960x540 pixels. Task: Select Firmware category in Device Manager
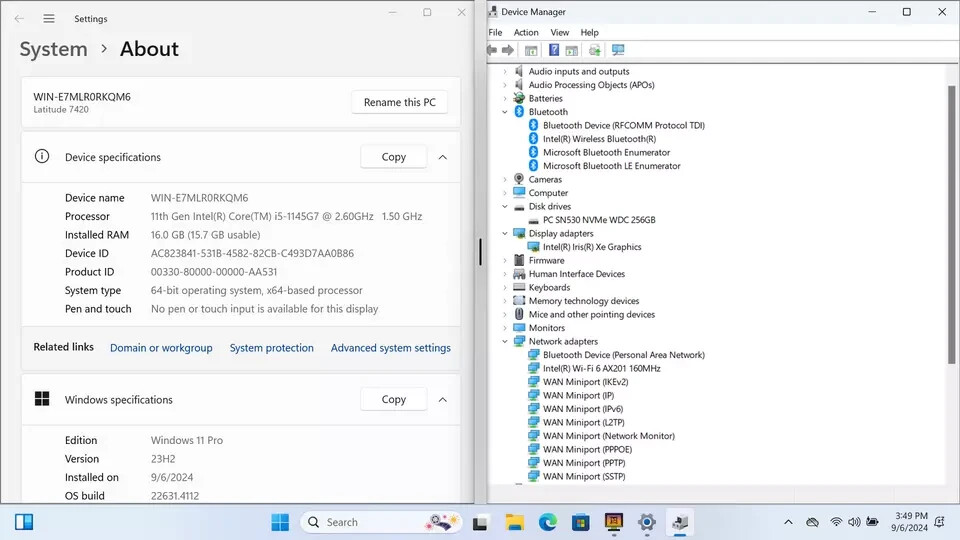point(546,260)
